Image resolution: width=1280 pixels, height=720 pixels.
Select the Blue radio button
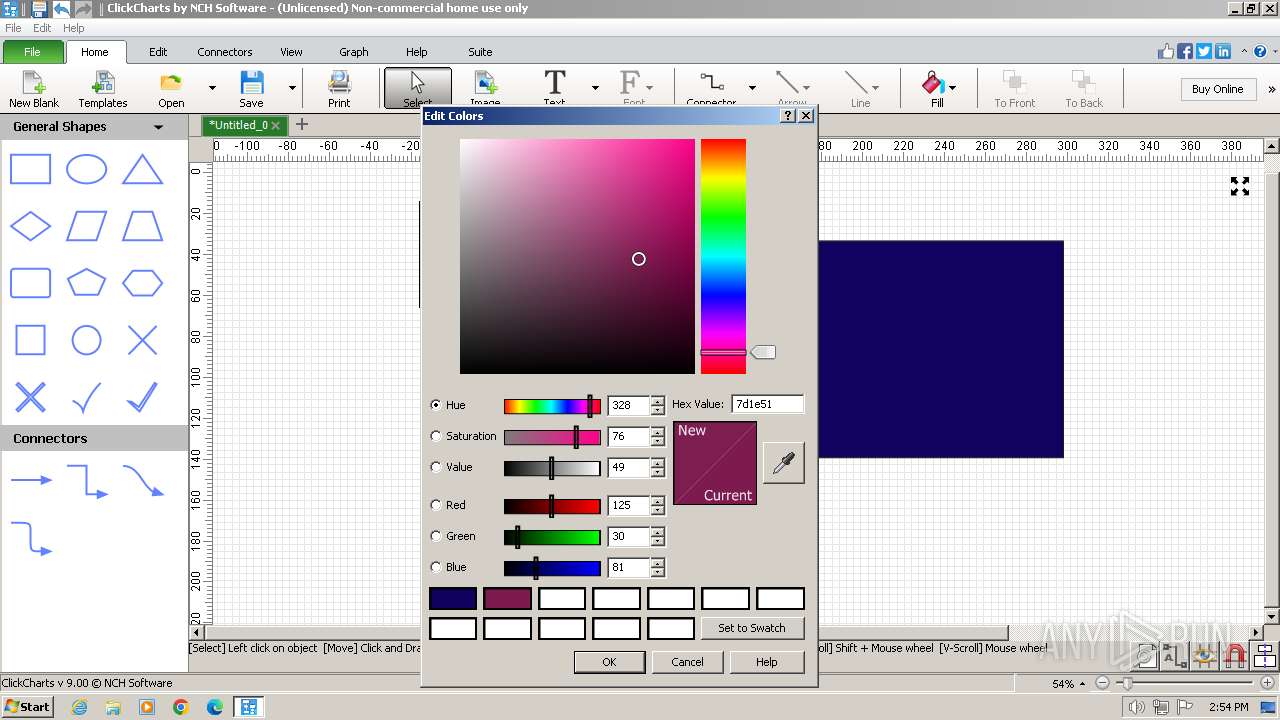coord(436,567)
